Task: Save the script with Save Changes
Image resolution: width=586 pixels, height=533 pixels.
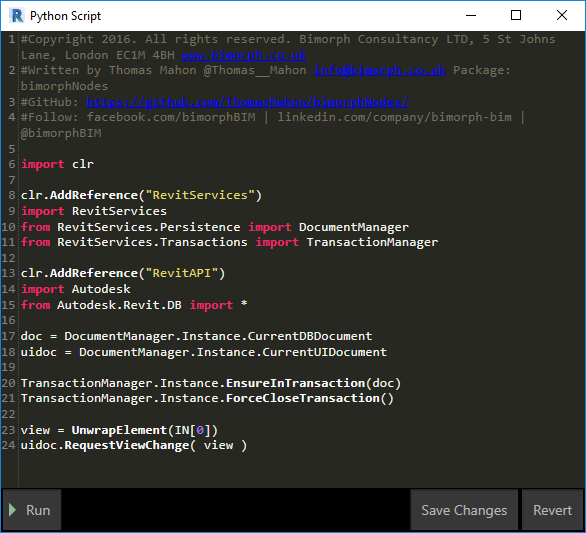Action: [x=464, y=510]
